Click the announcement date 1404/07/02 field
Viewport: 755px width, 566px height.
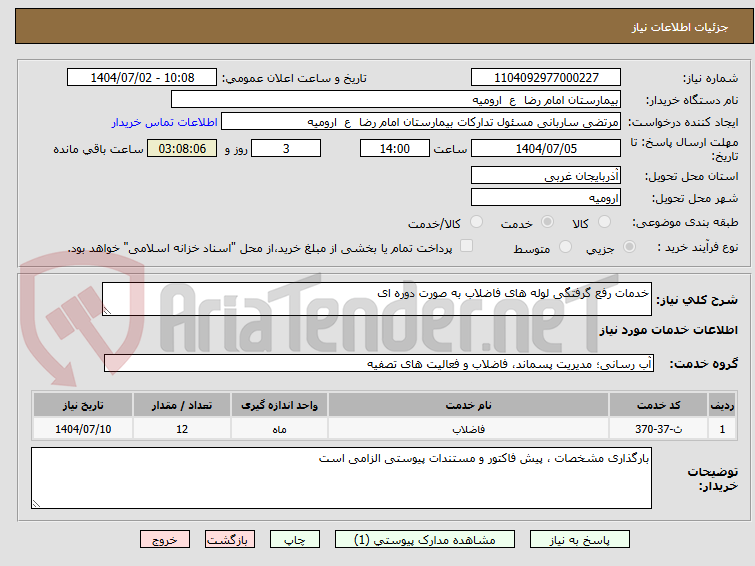[142, 78]
